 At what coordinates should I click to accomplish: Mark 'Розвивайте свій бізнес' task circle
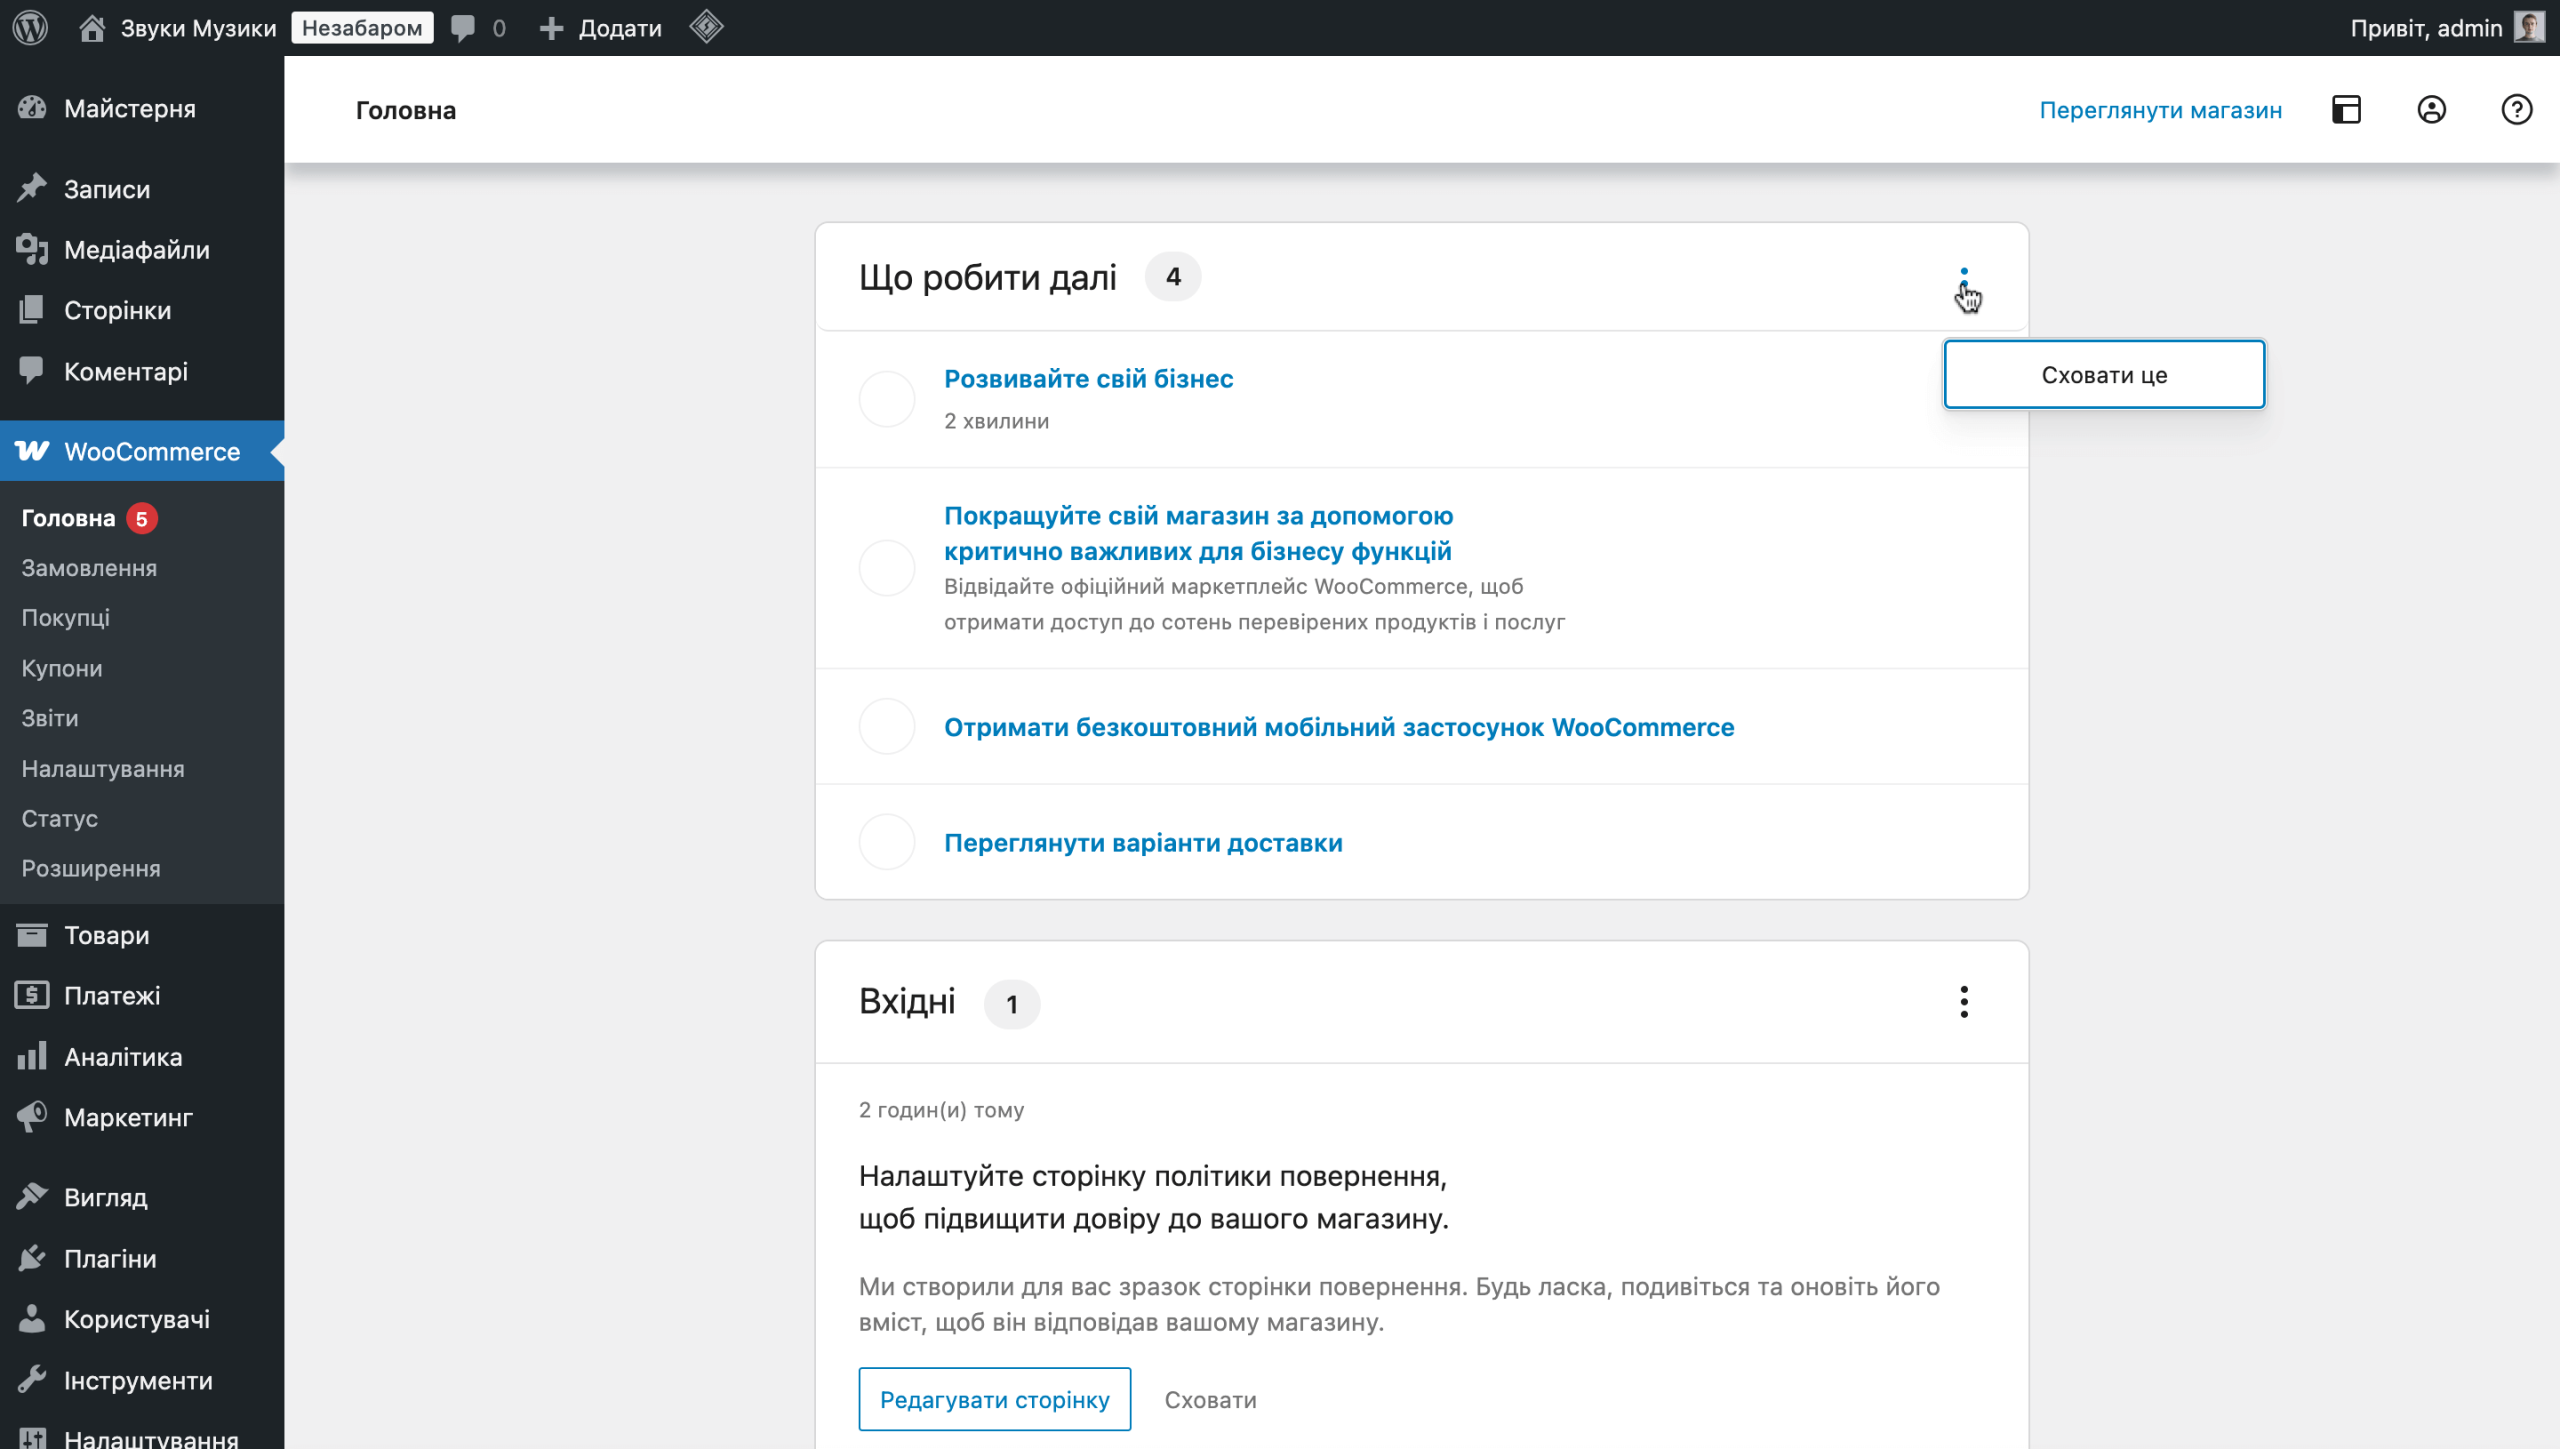(887, 399)
